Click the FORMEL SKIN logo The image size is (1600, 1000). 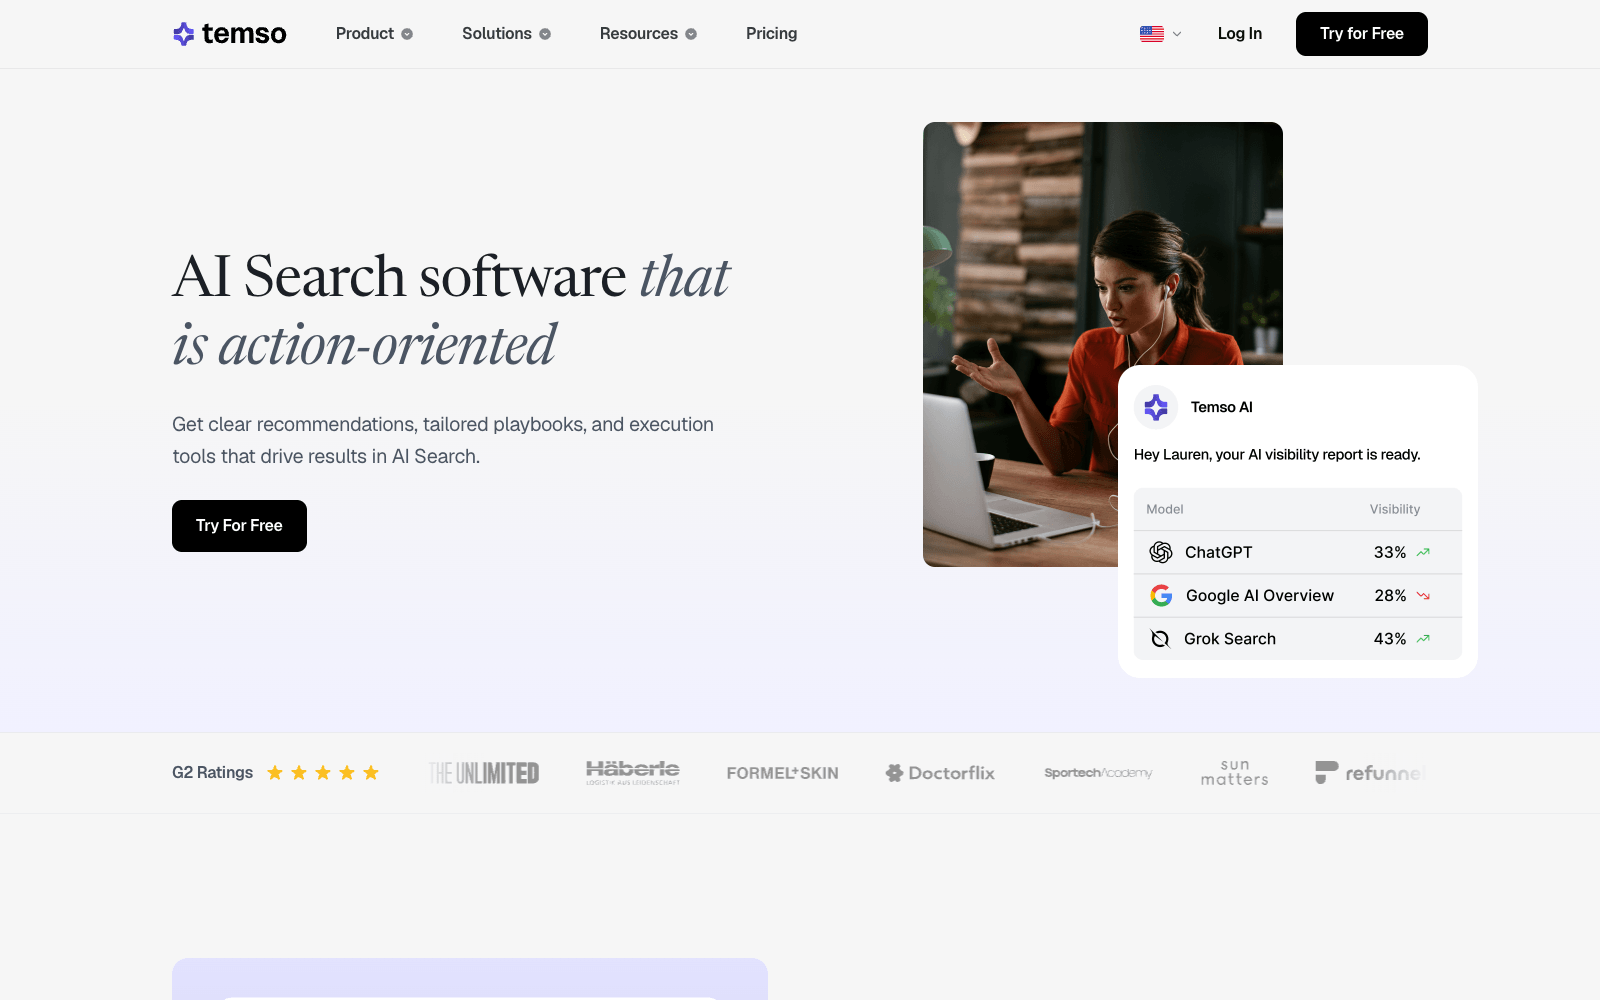(x=783, y=773)
